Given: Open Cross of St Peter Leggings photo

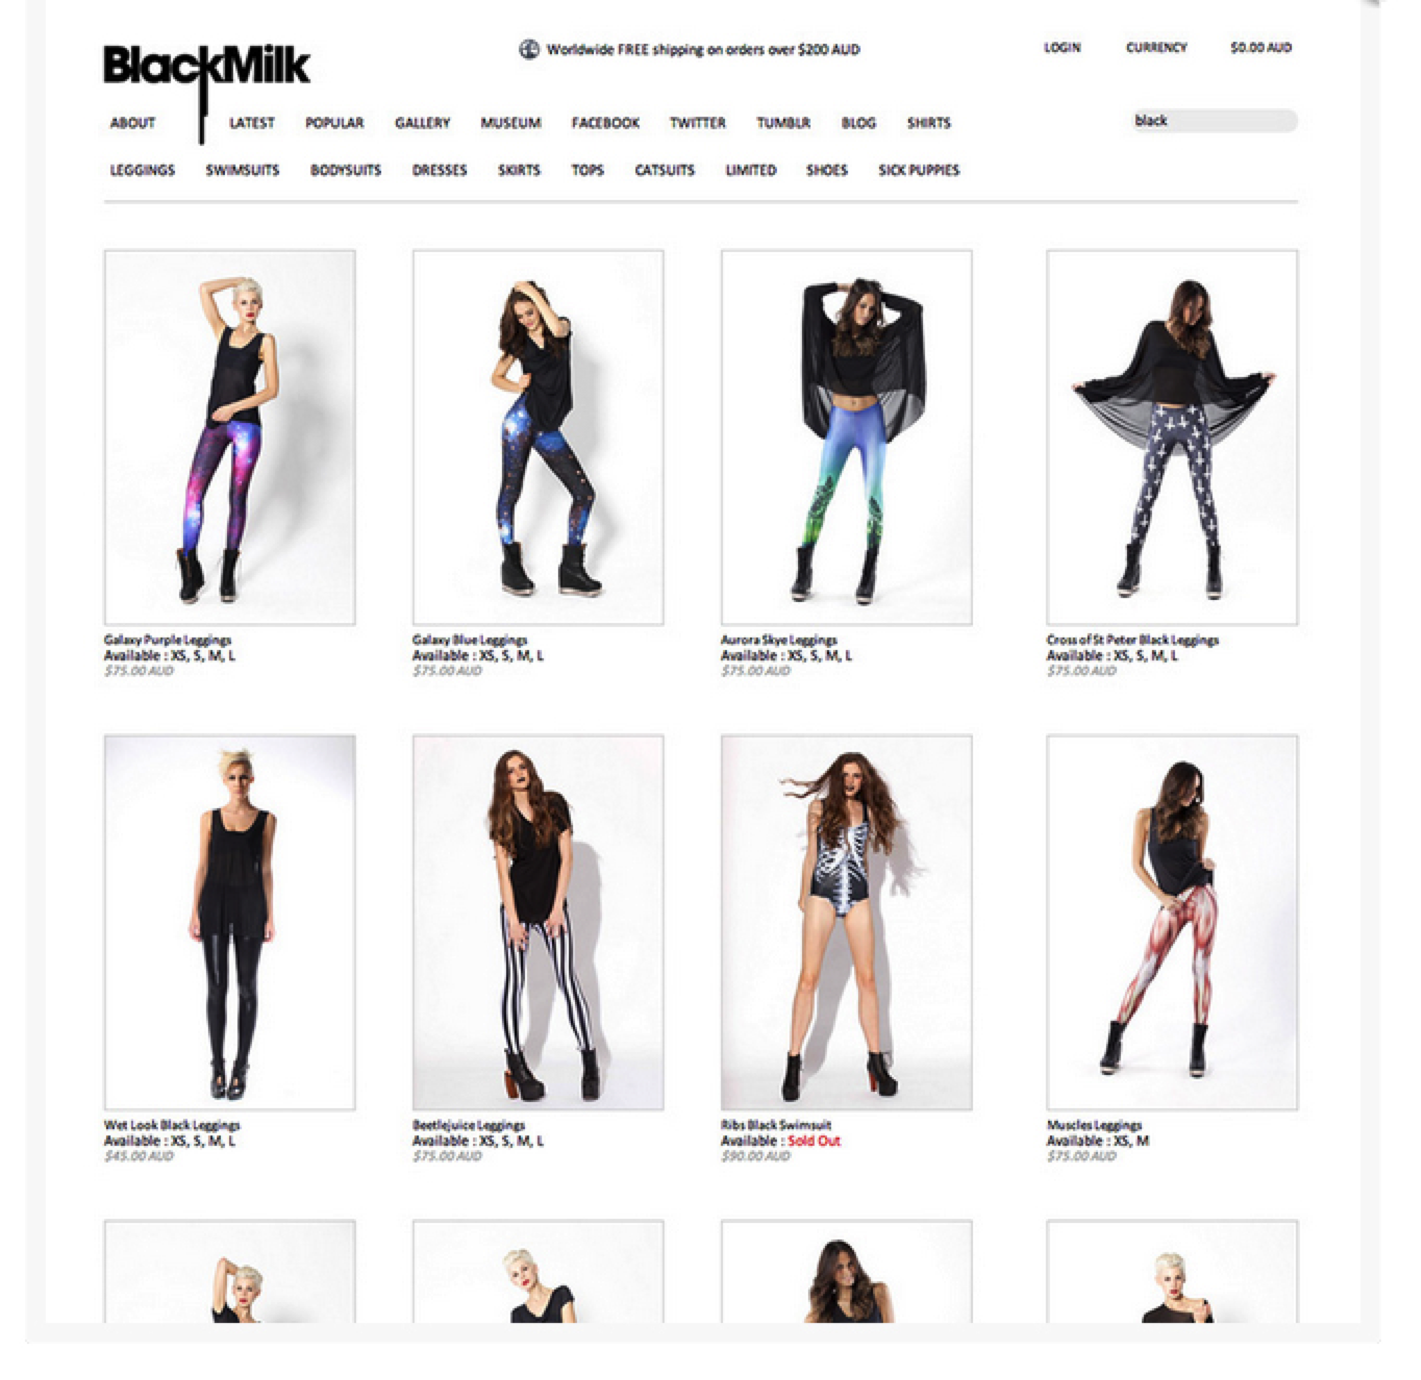Looking at the screenshot, I should 1172,437.
